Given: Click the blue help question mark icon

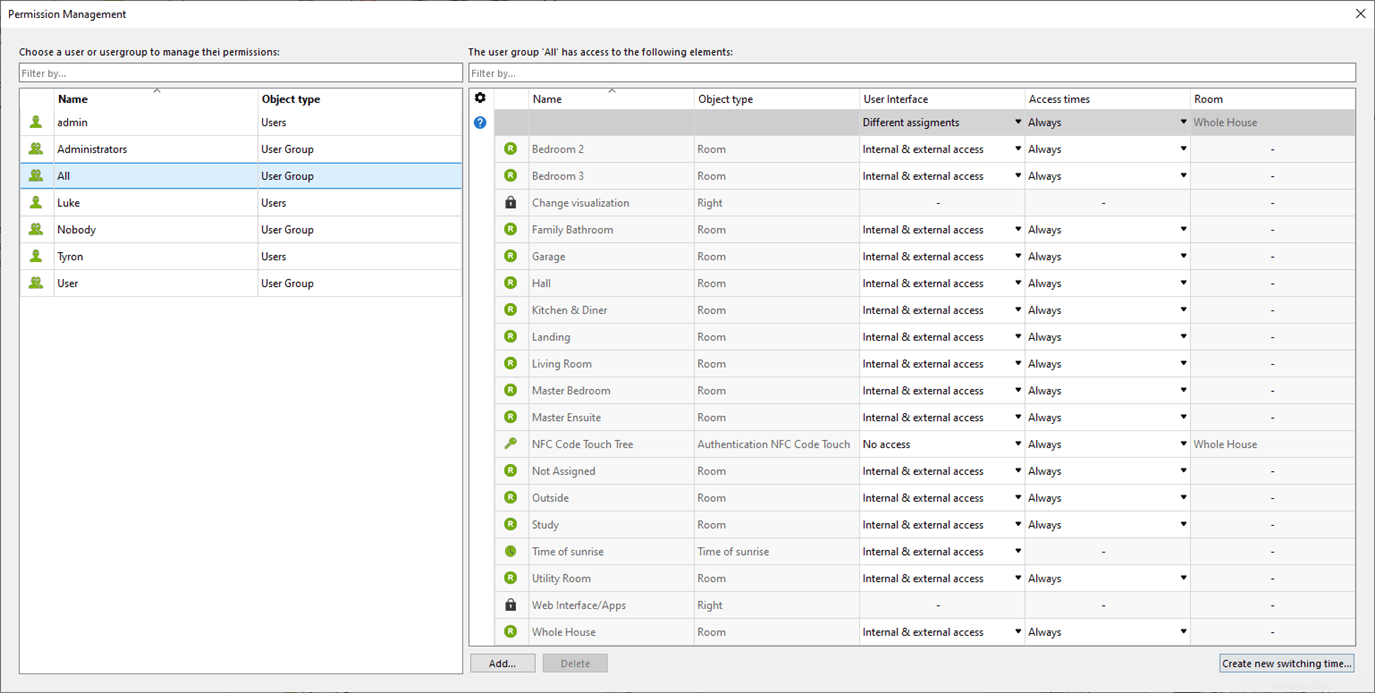Looking at the screenshot, I should (x=480, y=123).
